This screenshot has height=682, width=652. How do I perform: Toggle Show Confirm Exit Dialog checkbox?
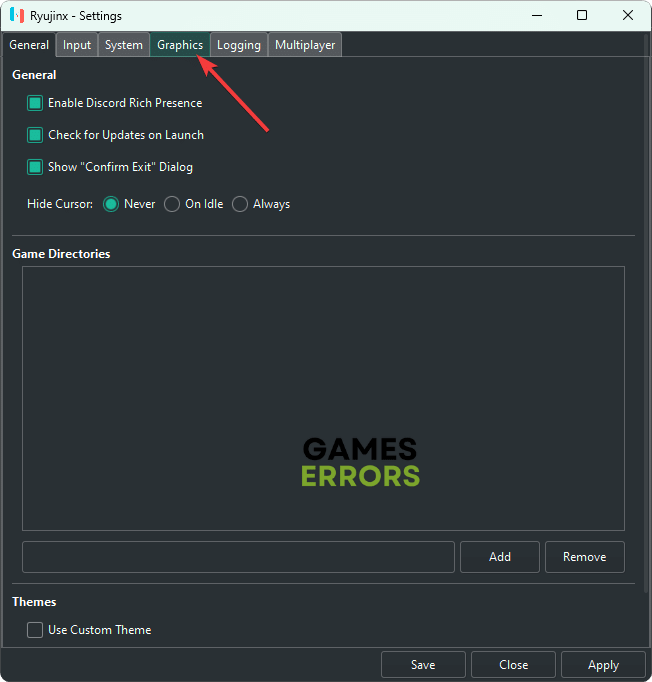coord(35,167)
